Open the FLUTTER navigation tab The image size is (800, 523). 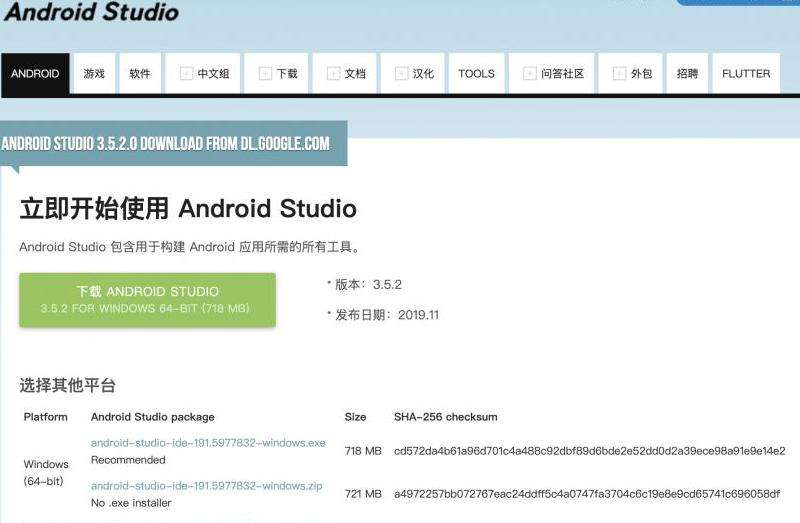coord(746,74)
